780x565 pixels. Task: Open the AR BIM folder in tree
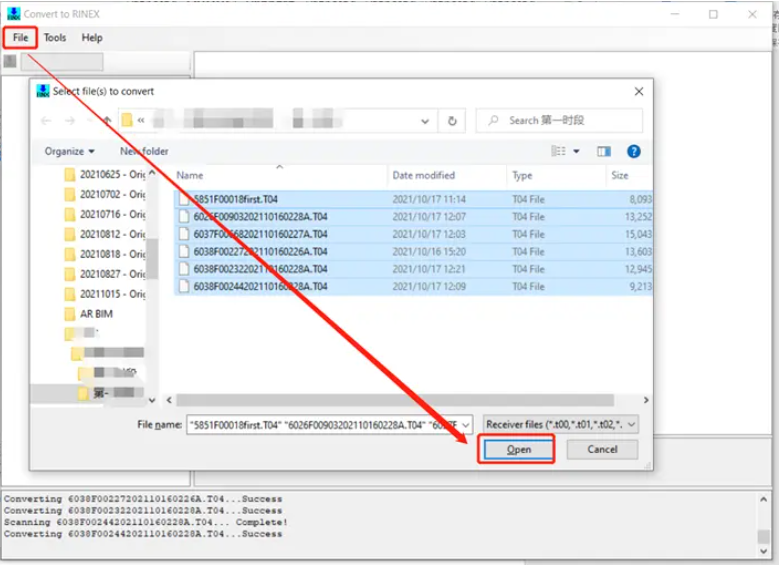(97, 314)
